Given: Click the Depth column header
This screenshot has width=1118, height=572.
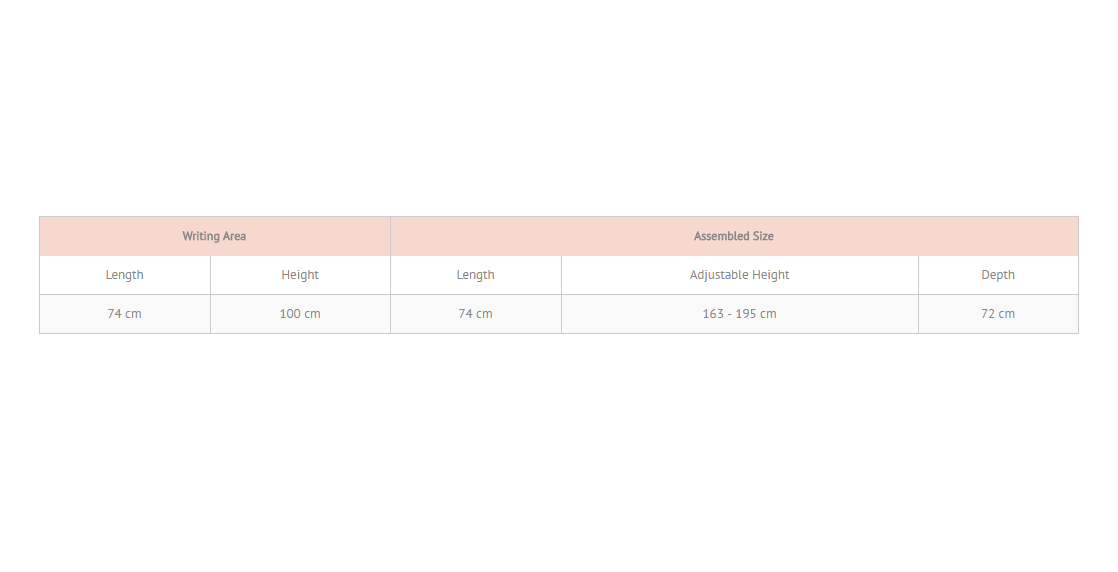Looking at the screenshot, I should click(998, 275).
